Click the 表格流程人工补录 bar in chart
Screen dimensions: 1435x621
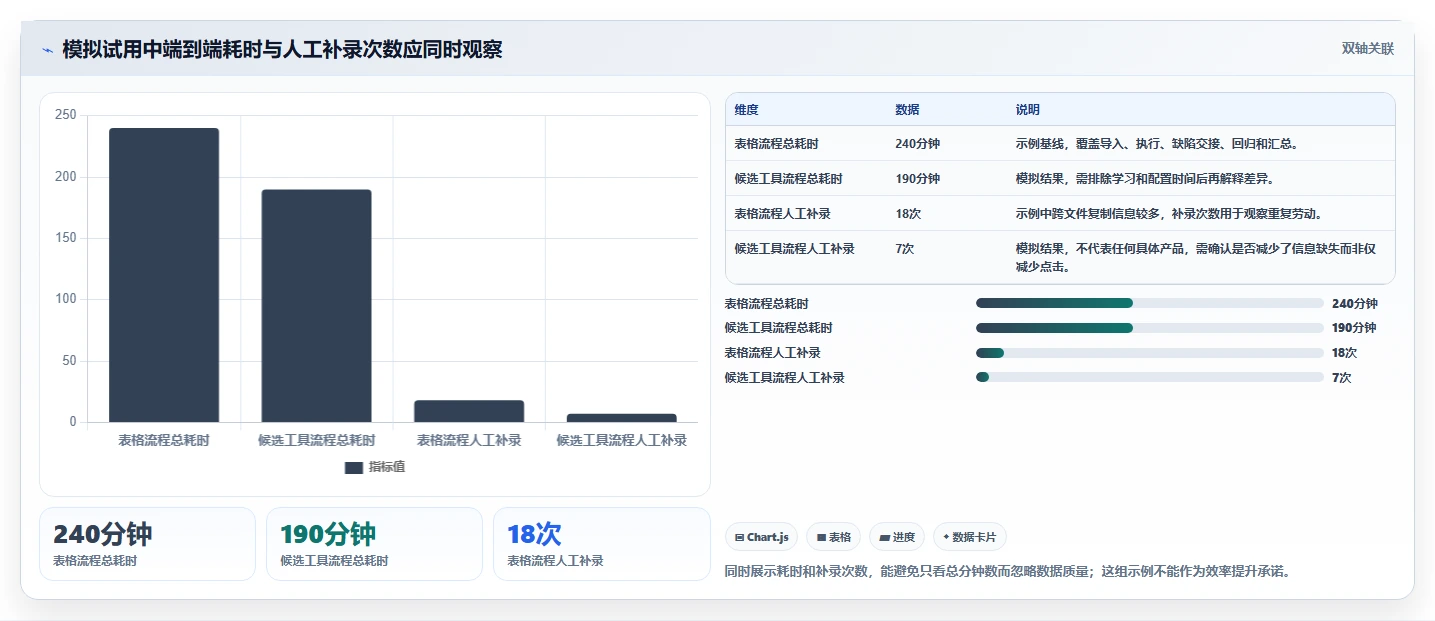469,411
